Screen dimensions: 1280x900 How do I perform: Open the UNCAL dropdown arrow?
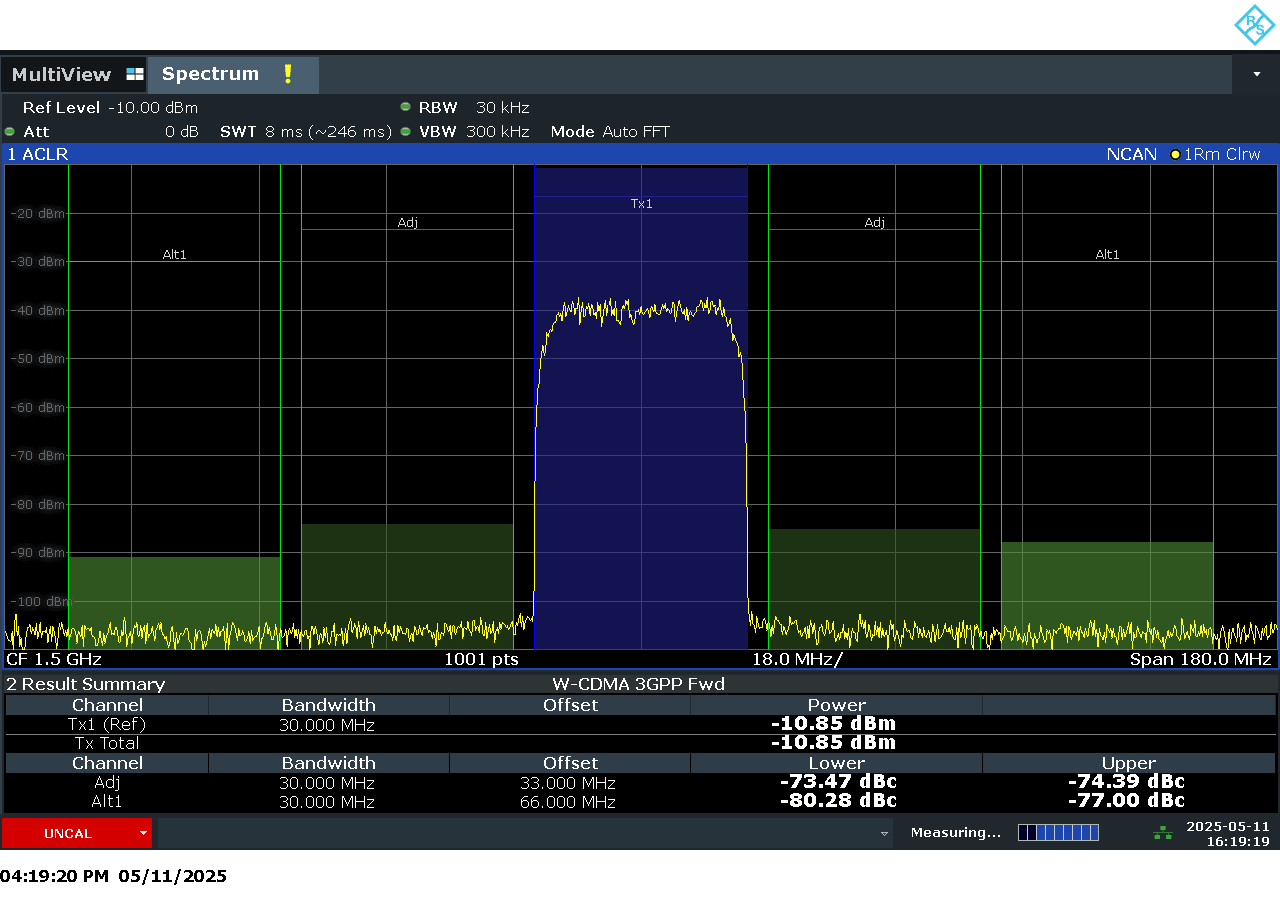click(x=143, y=833)
